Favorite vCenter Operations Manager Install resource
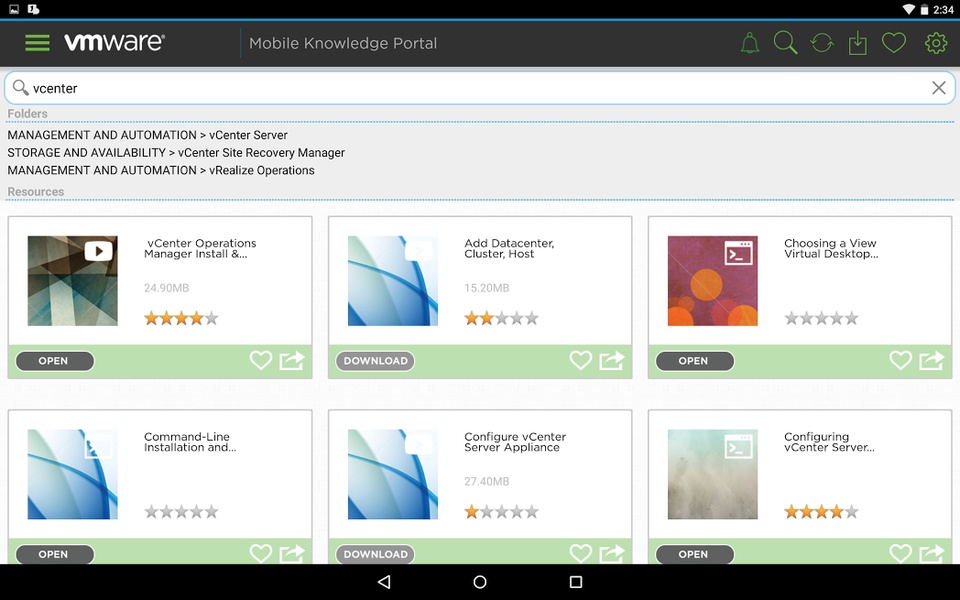Screen dimensions: 960x600 pos(261,360)
